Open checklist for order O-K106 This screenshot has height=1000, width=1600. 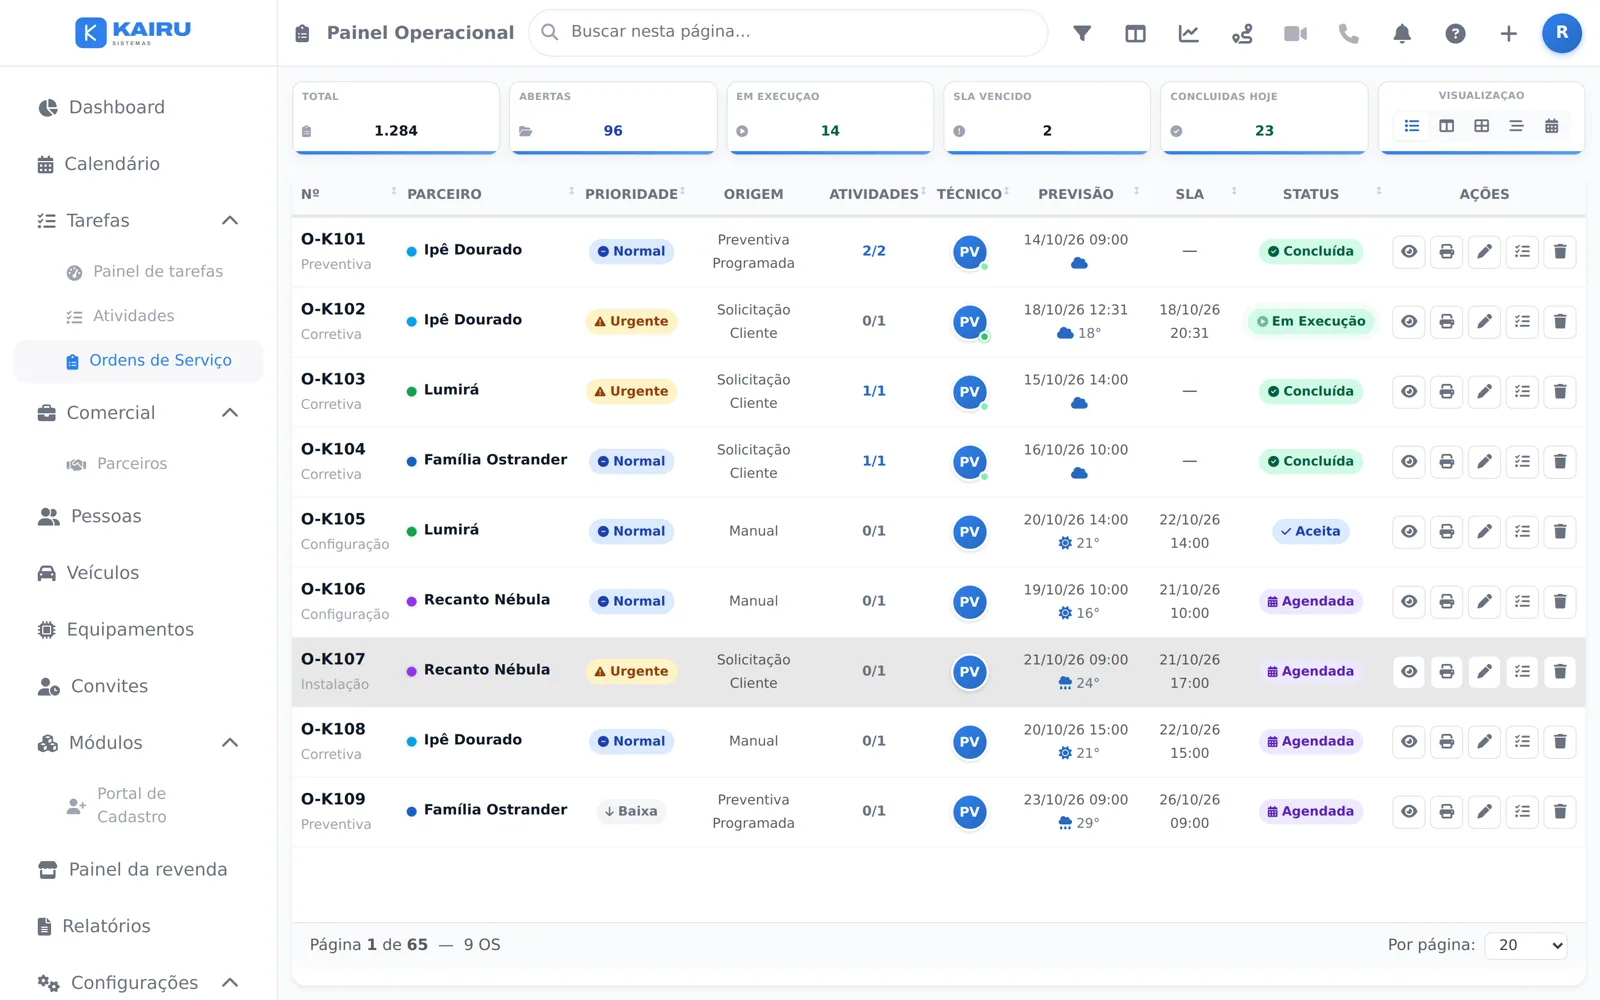point(1522,601)
